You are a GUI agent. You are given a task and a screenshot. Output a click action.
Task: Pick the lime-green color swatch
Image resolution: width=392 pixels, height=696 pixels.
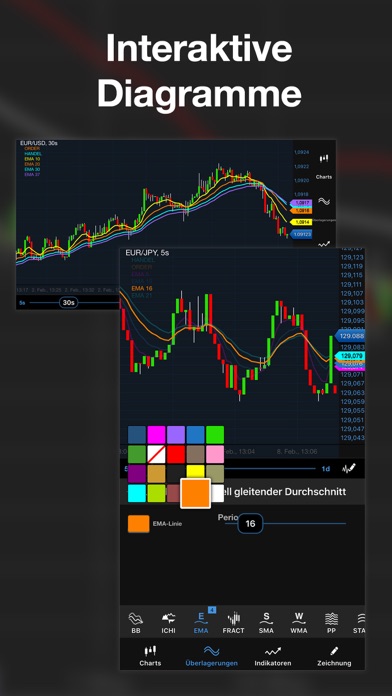(x=156, y=493)
